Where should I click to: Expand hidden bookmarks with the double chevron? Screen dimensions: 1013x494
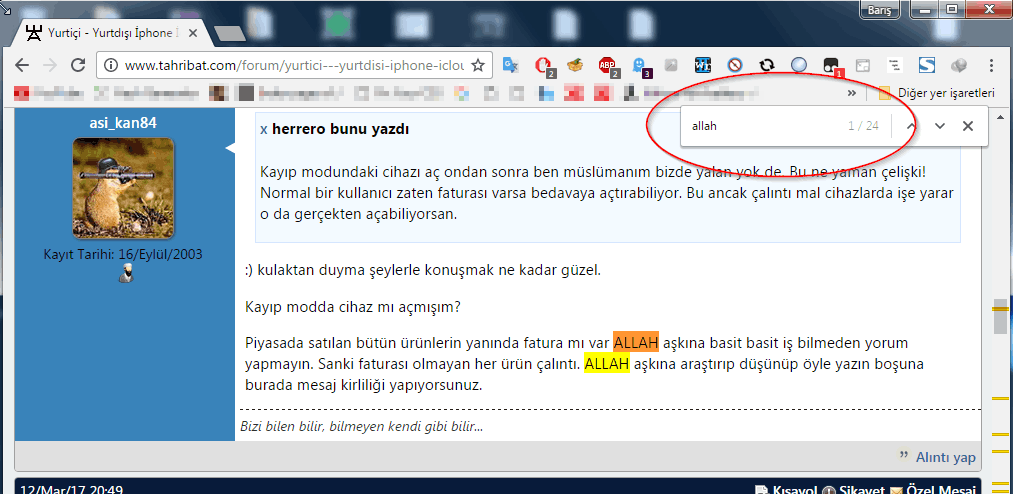pos(852,93)
